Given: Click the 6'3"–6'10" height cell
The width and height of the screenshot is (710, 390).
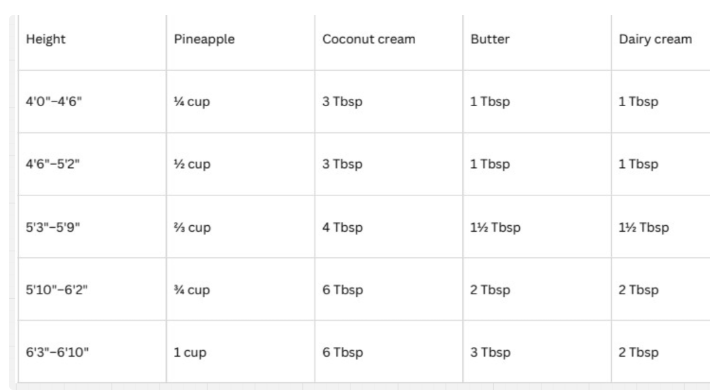Looking at the screenshot, I should tap(92, 351).
